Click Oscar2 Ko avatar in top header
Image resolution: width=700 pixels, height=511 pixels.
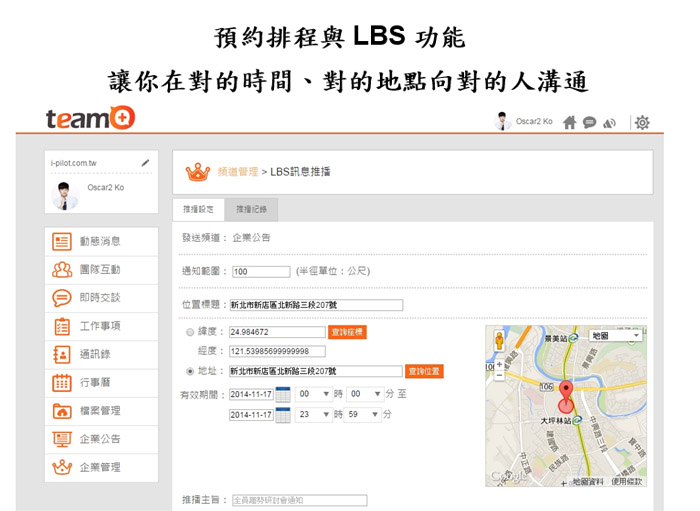click(x=503, y=121)
